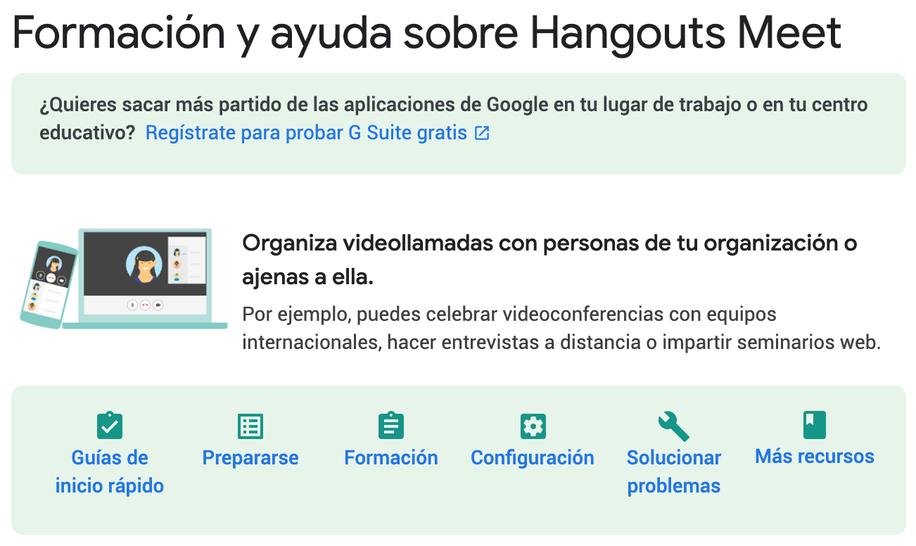Click the text ¿Quieres sacar más partido

453,119
